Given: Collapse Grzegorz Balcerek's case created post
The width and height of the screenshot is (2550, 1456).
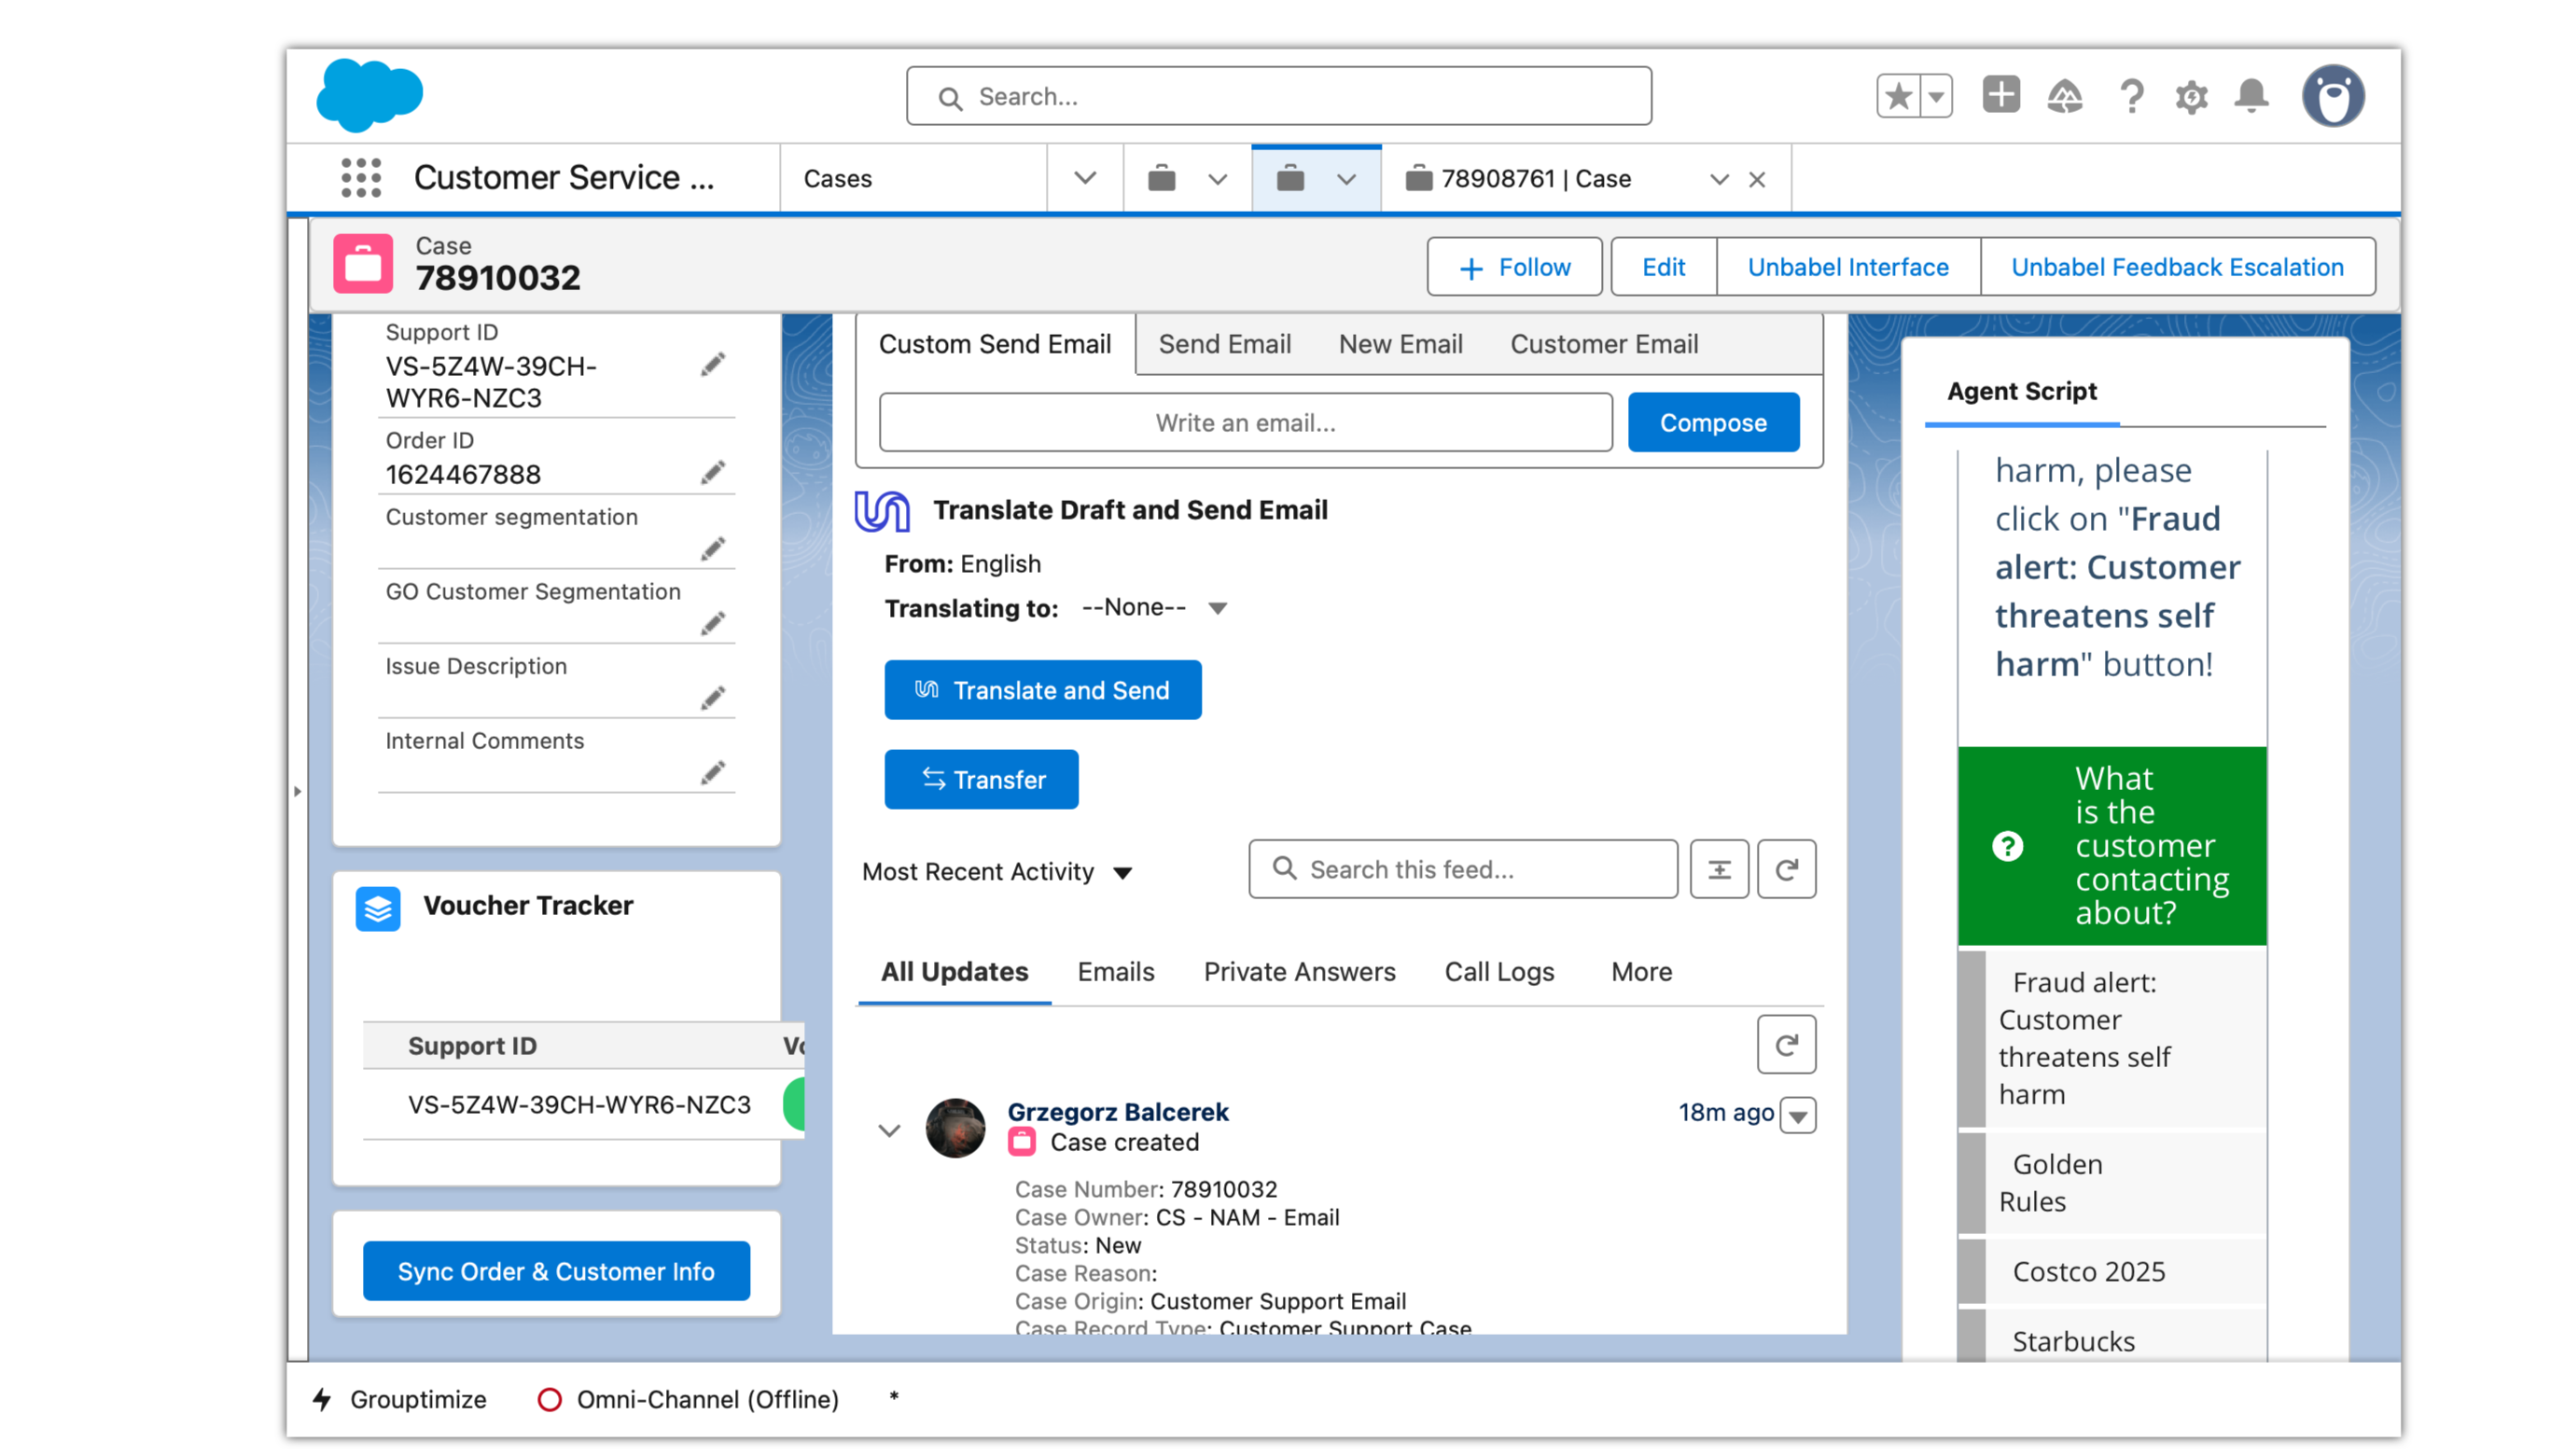Looking at the screenshot, I should pyautogui.click(x=889, y=1130).
